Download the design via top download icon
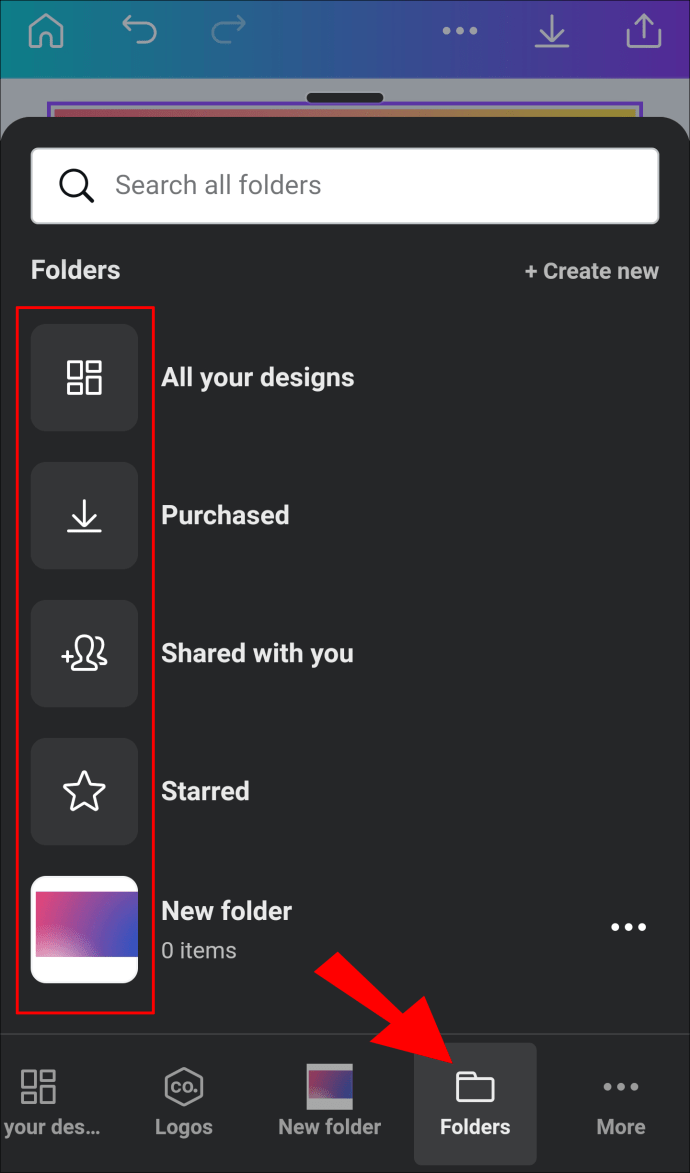This screenshot has width=690, height=1173. [552, 31]
